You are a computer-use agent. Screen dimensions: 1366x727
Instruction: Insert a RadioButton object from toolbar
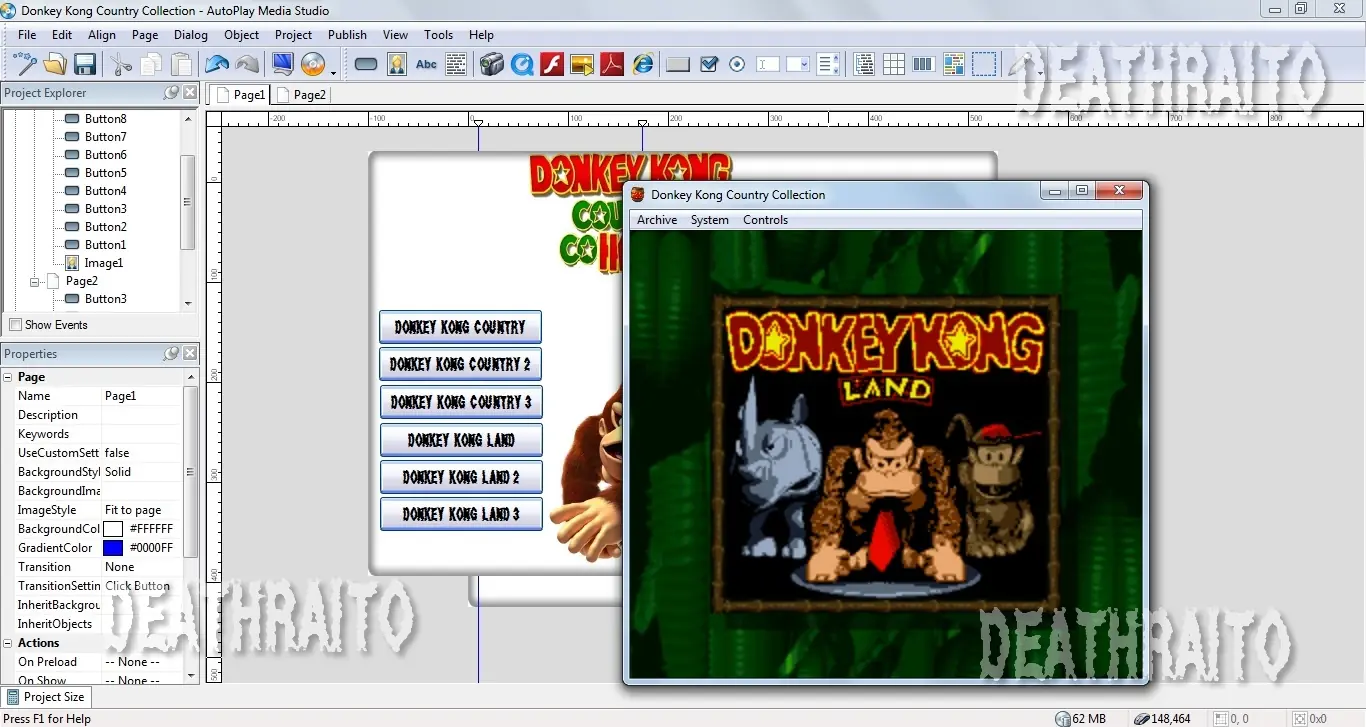738,65
